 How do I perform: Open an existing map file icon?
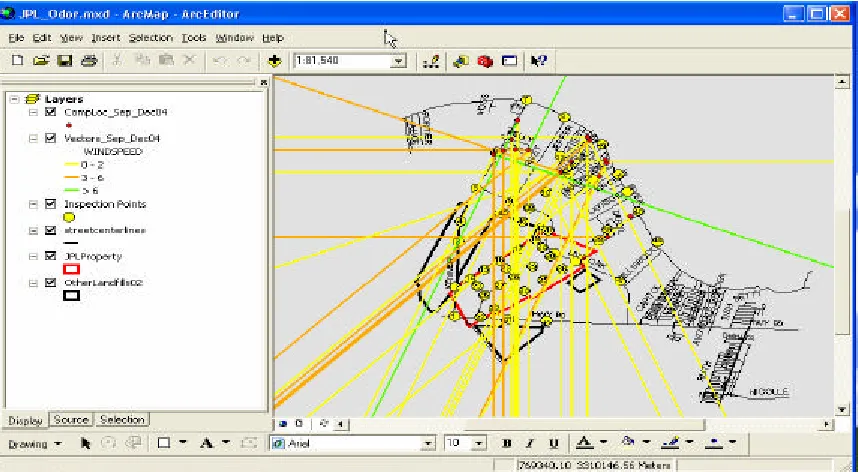click(41, 61)
